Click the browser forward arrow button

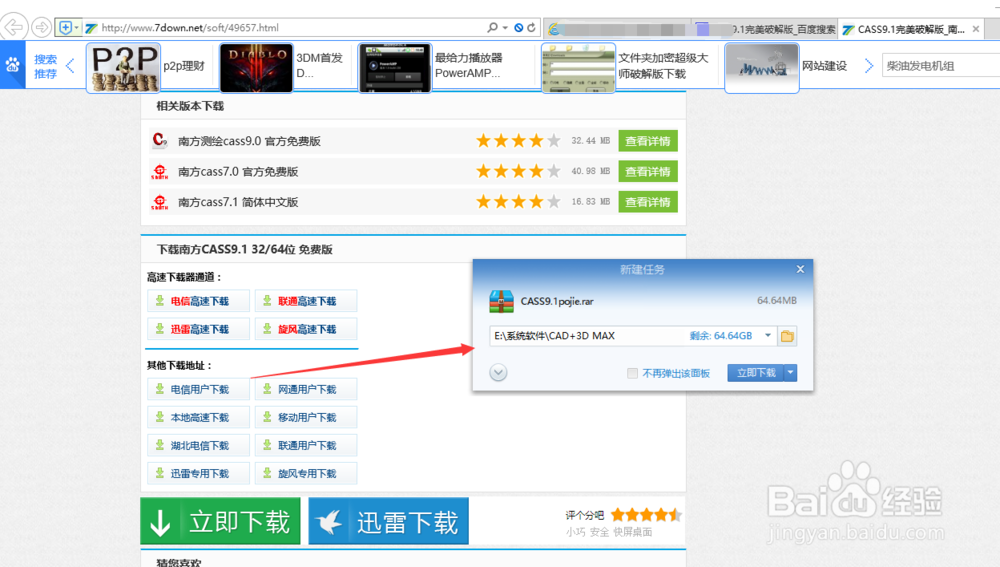(41, 27)
